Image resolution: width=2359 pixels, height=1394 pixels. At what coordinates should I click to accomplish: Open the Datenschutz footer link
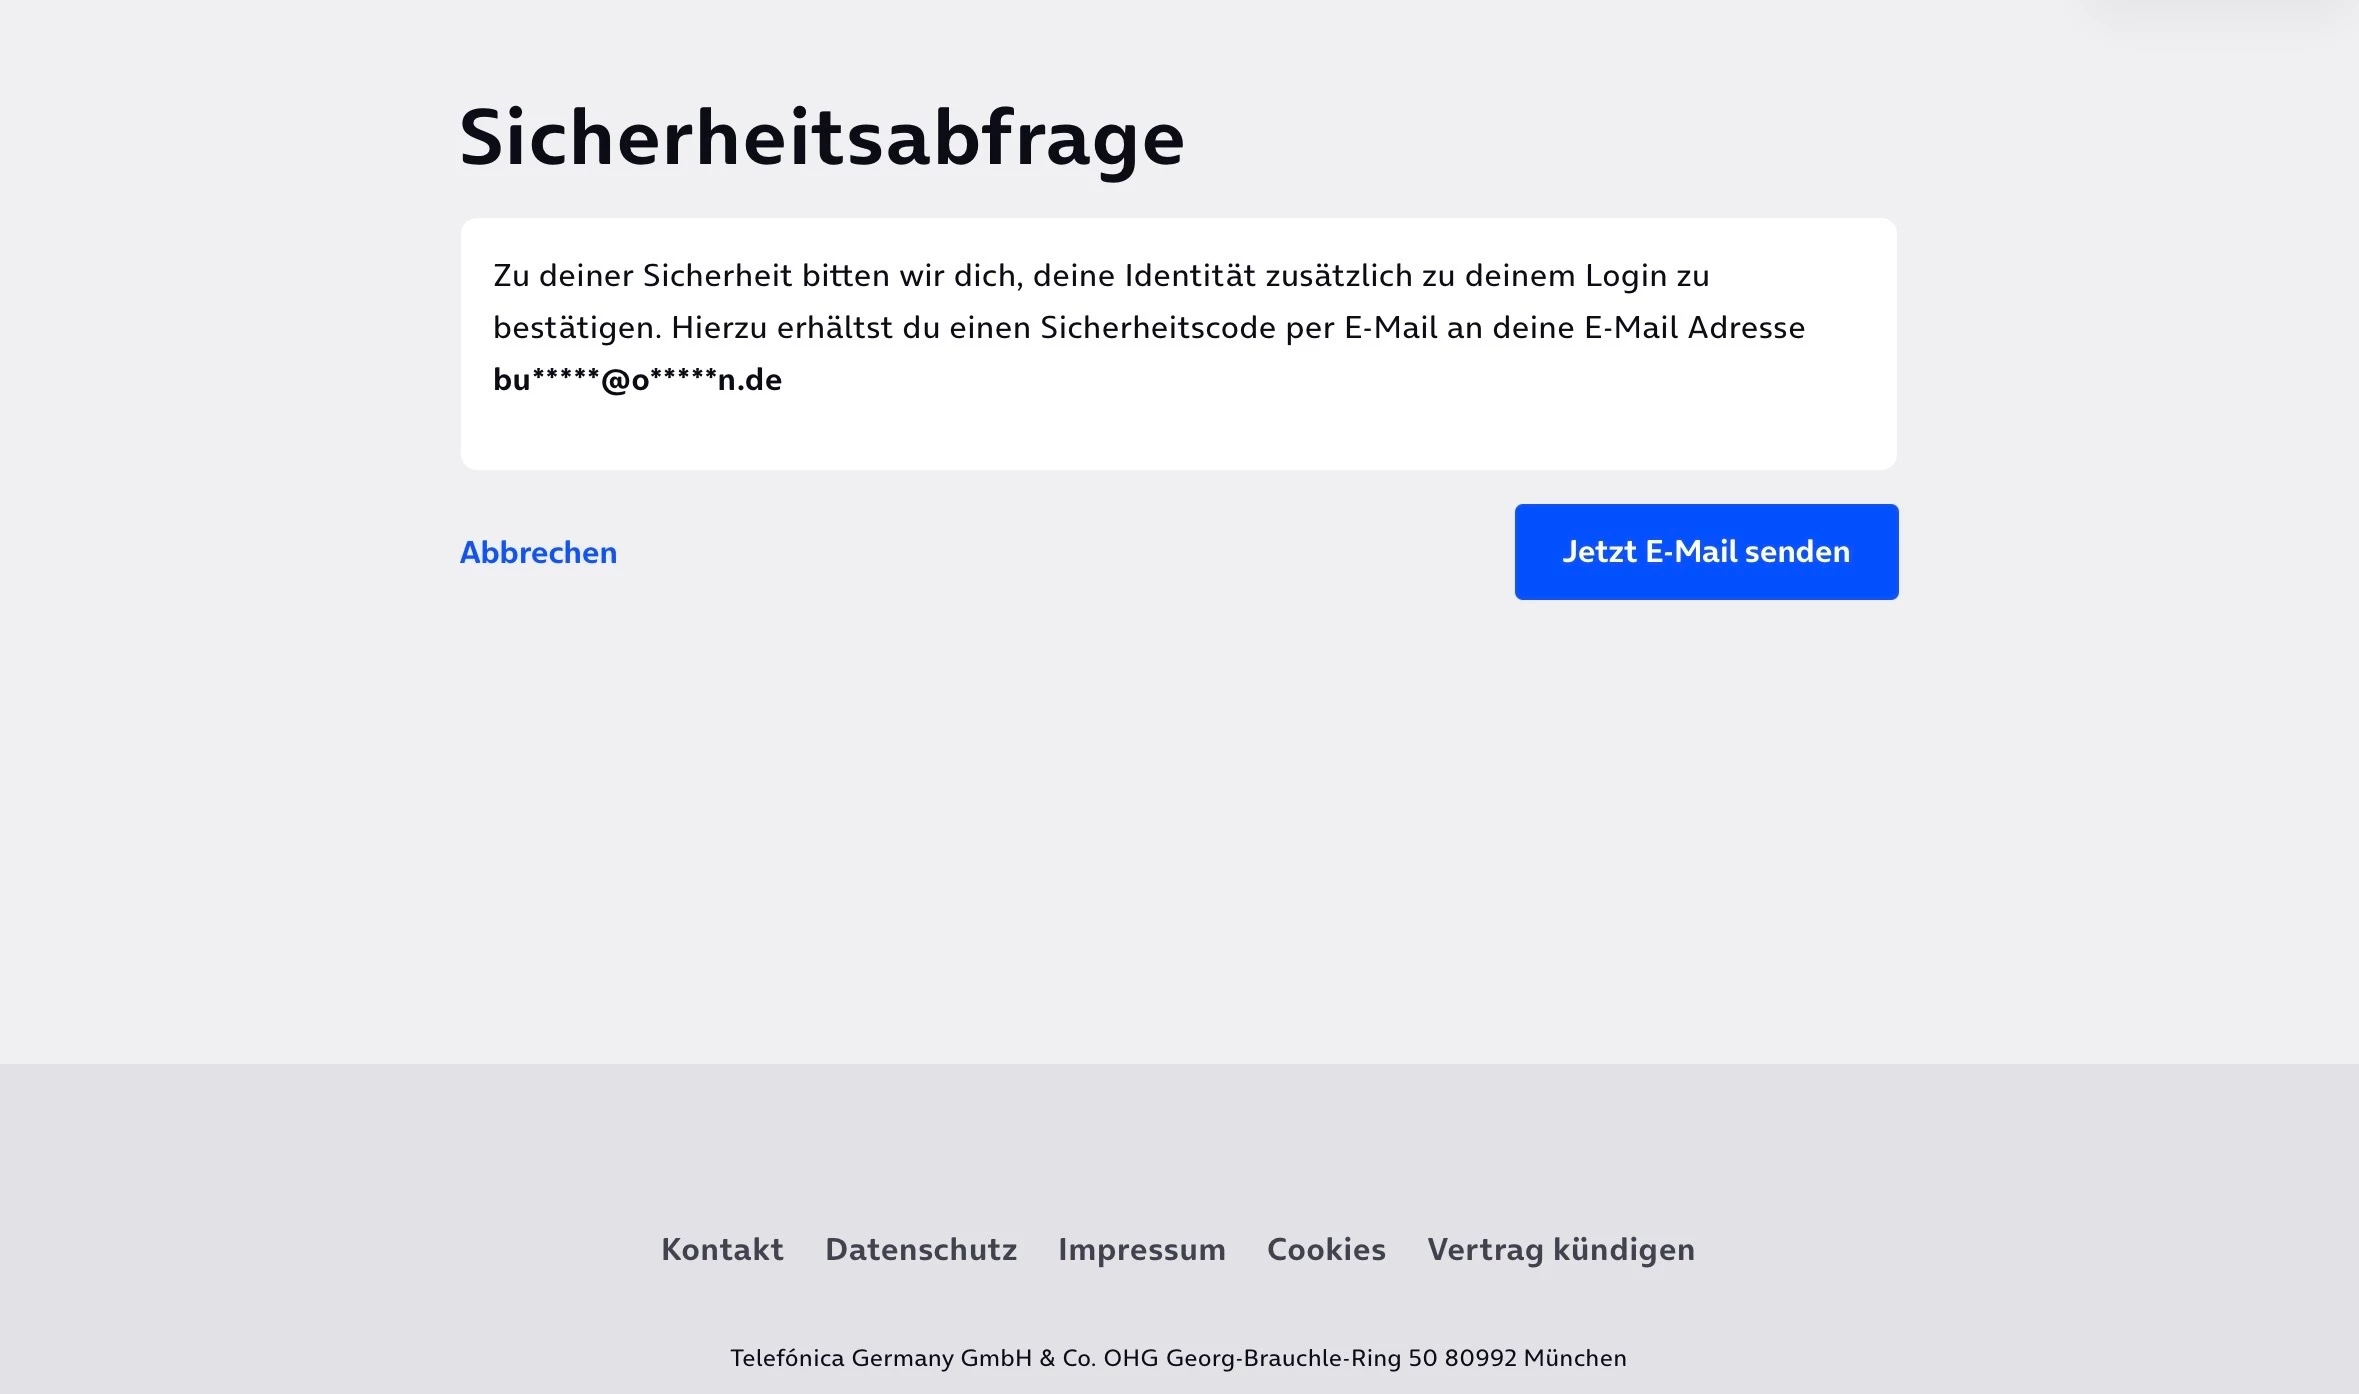(921, 1249)
